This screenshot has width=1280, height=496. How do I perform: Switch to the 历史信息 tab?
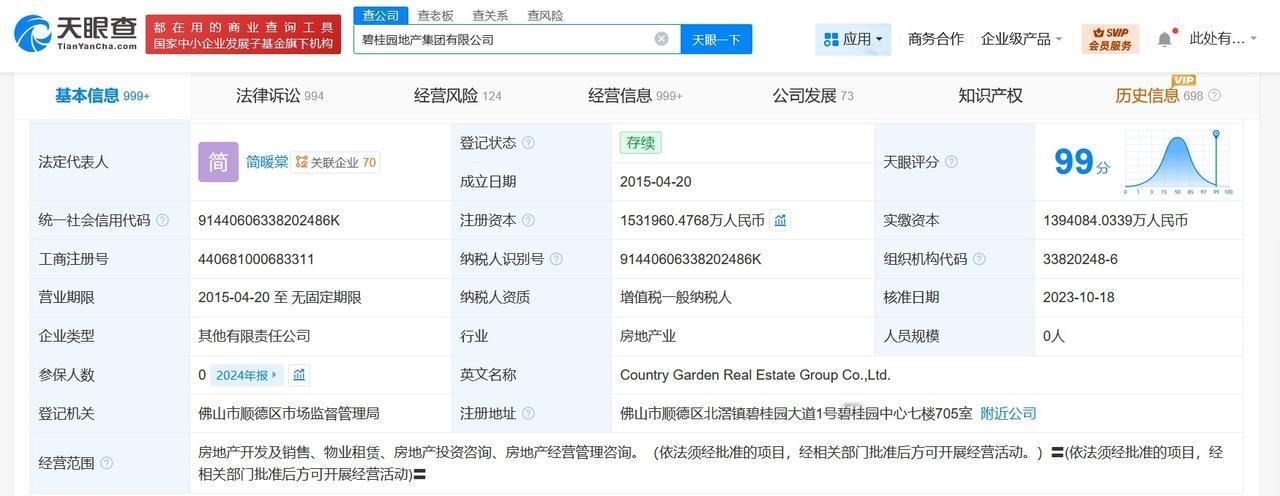click(1159, 96)
